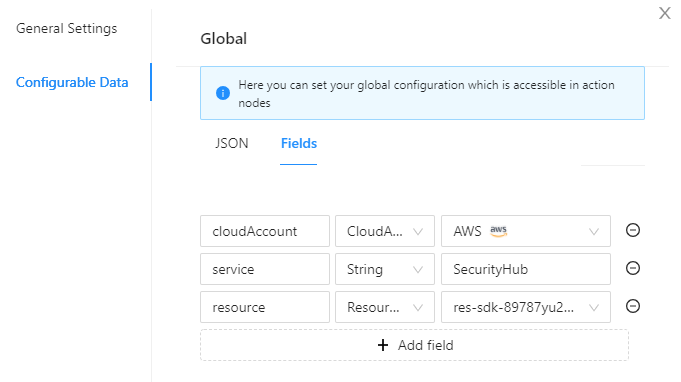Screen dimensions: 681x382
Task: Open General Settings section
Action: point(66,29)
